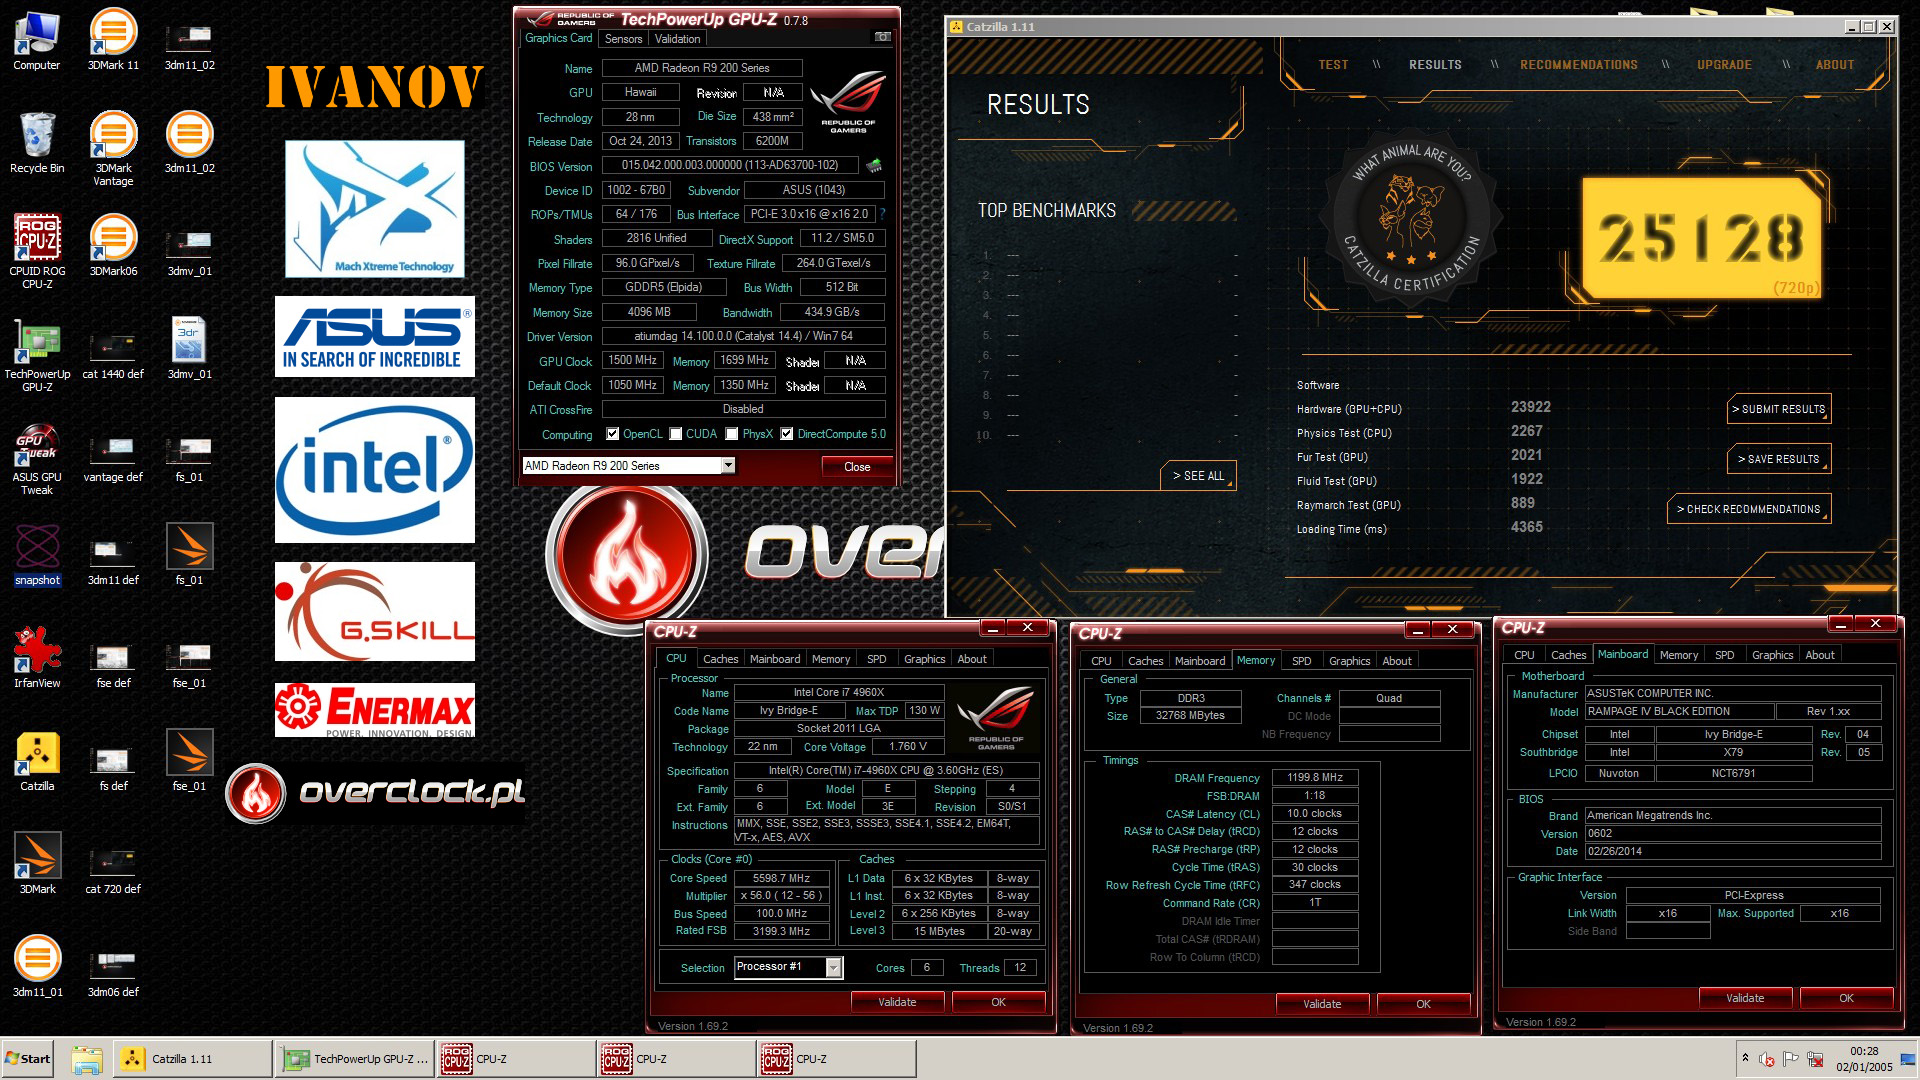The width and height of the screenshot is (1920, 1080).
Task: Toggle the OpenCL checkbox in GPU-Z
Action: tap(613, 434)
